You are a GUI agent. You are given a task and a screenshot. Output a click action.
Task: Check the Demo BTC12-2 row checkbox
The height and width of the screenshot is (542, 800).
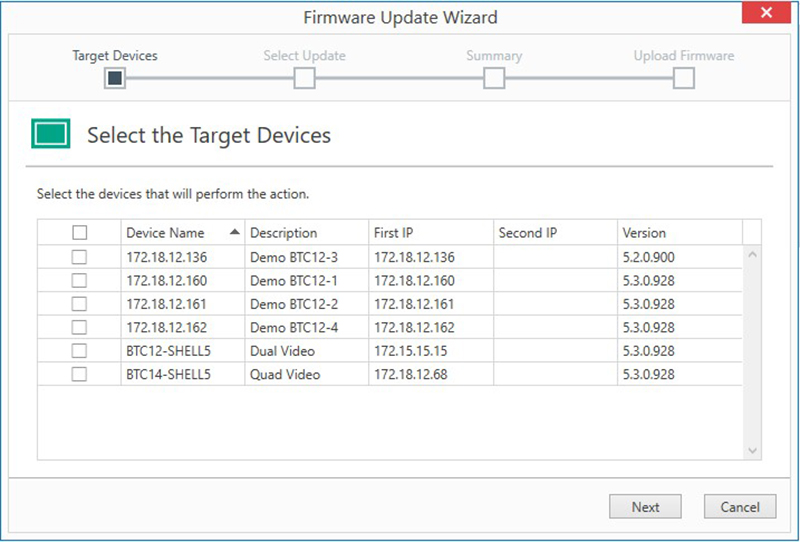[79, 304]
